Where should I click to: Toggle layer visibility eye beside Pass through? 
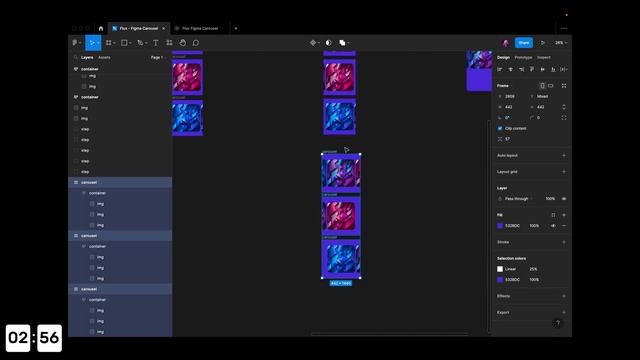564,199
